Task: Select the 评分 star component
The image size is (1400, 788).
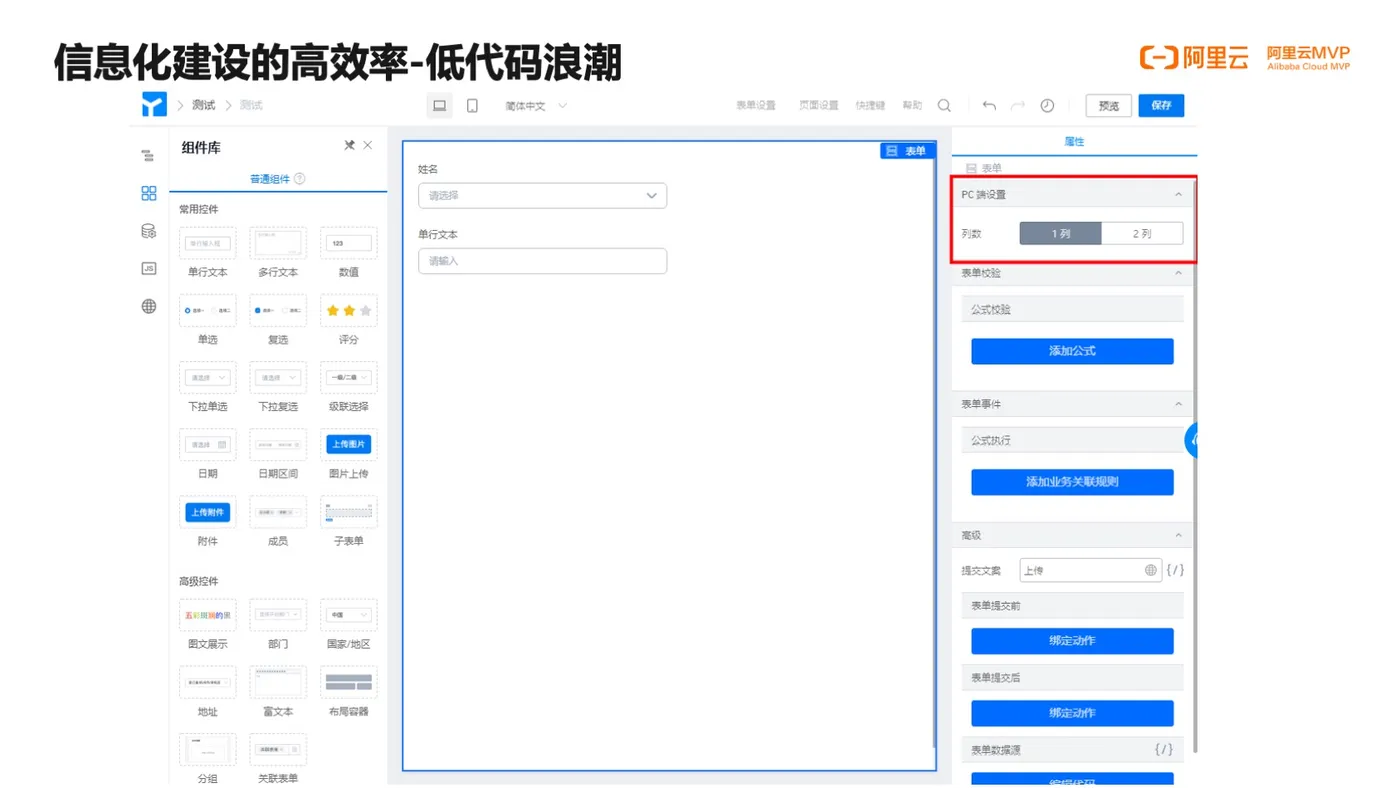Action: click(349, 320)
